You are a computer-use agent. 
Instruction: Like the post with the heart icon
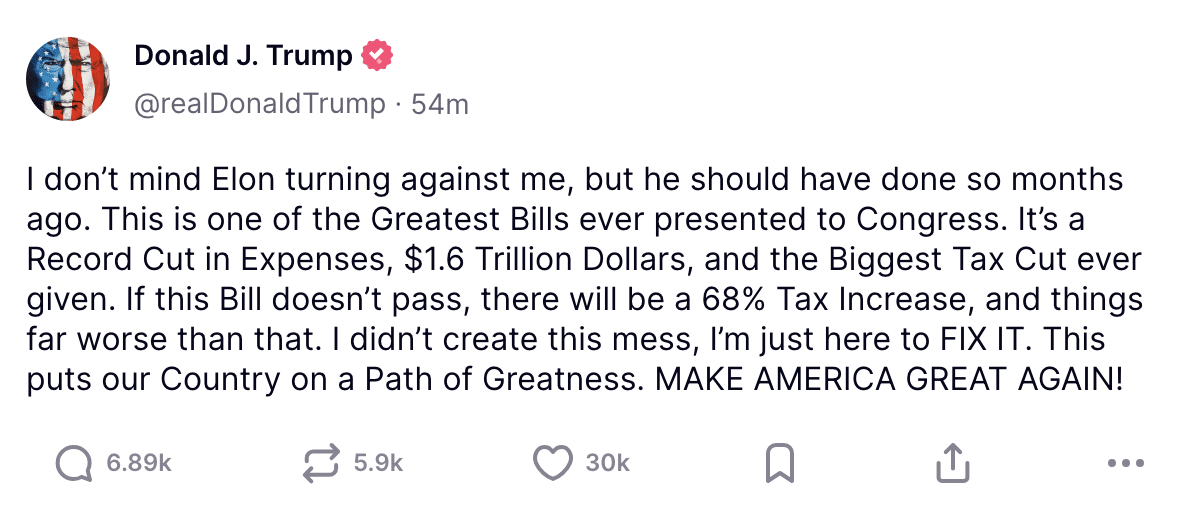(x=552, y=462)
